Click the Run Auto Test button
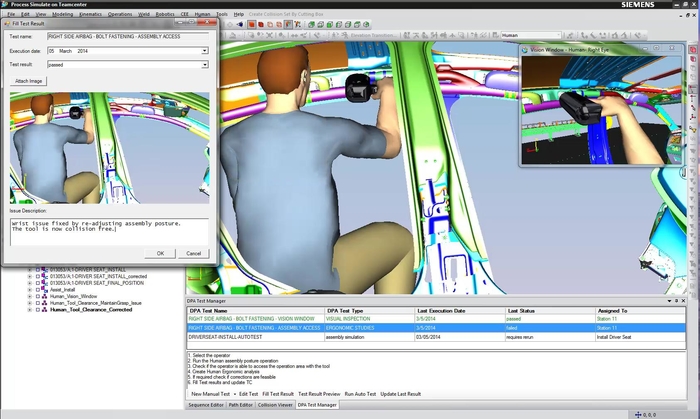The height and width of the screenshot is (419, 700). (x=360, y=394)
